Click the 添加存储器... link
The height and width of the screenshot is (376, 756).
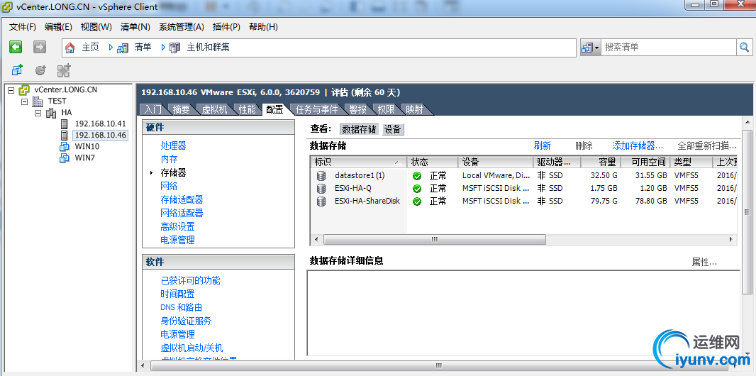(638, 146)
